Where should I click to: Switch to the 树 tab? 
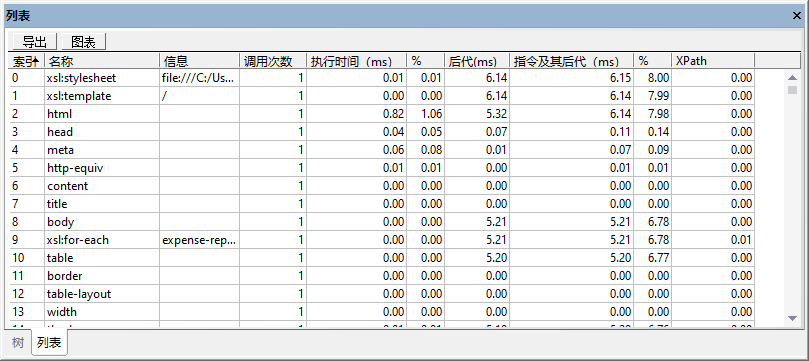(18, 343)
